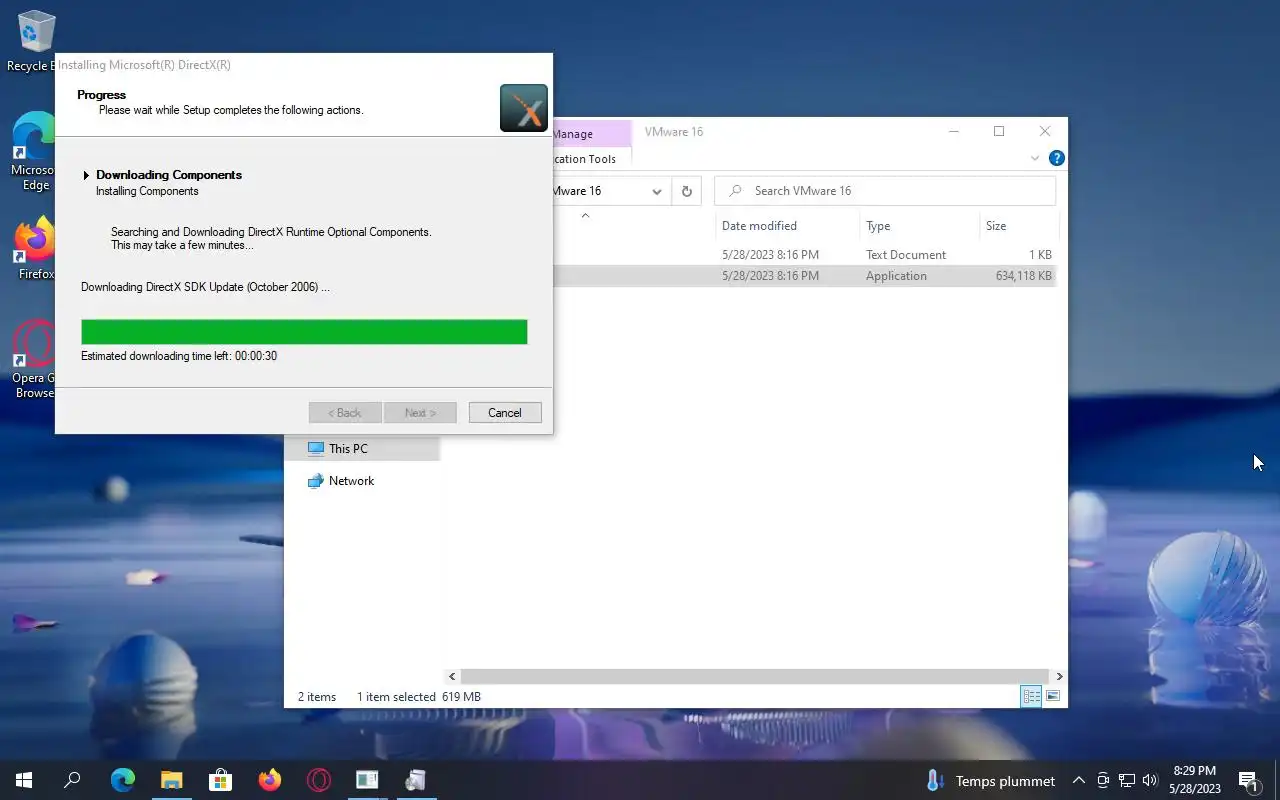Click the download progress bar in DirectX setup

pyautogui.click(x=304, y=332)
